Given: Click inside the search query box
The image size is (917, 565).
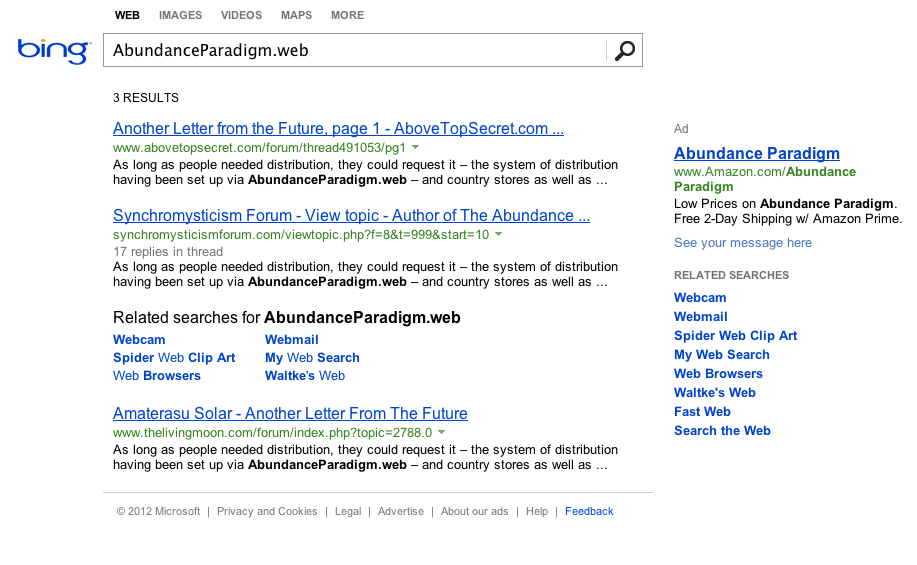Looking at the screenshot, I should pyautogui.click(x=355, y=51).
